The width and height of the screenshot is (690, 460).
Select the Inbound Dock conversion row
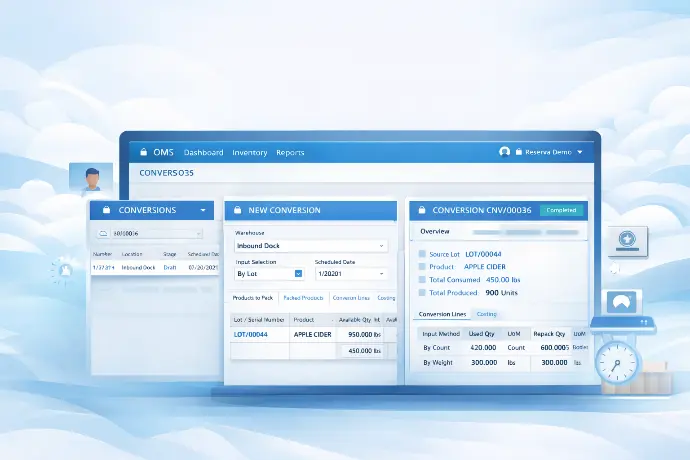click(x=155, y=268)
